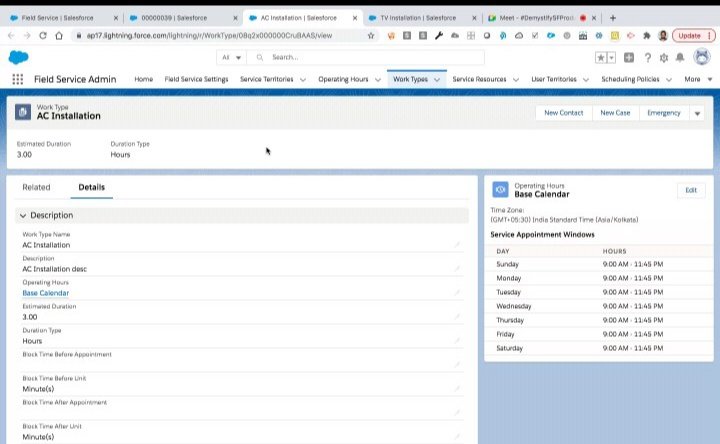Click the Chrome profile picture
Screen dimensions: 720x444
click(663, 35)
